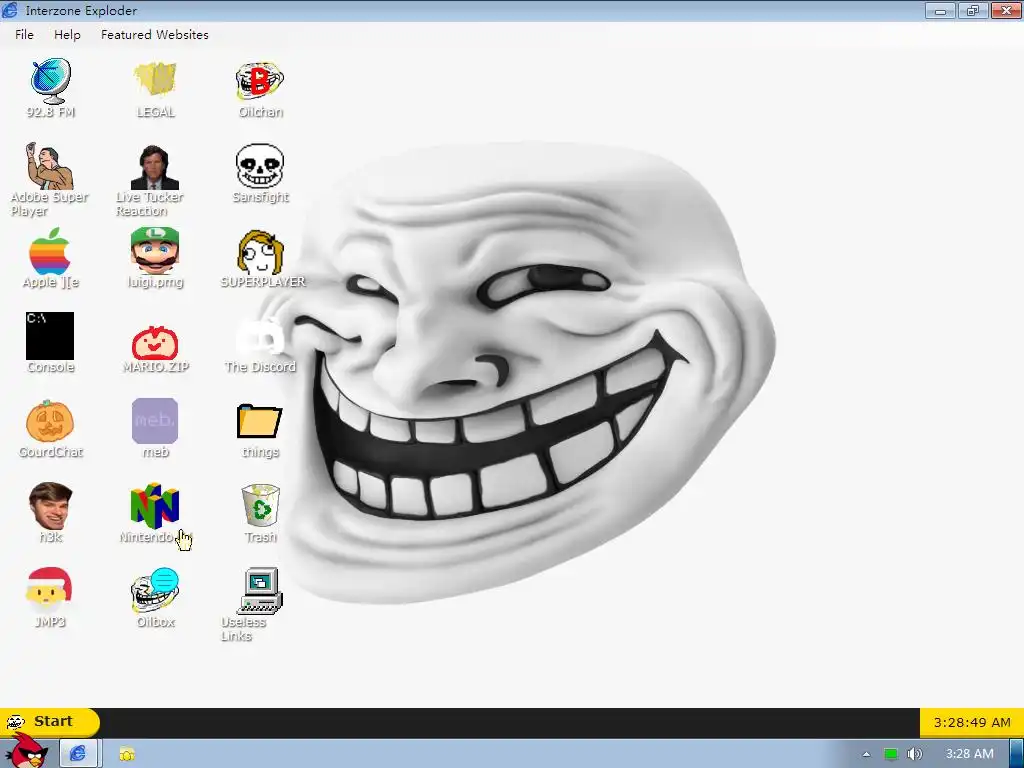Launch the Oilchan troll face icon
This screenshot has width=1024, height=768.
click(259, 81)
